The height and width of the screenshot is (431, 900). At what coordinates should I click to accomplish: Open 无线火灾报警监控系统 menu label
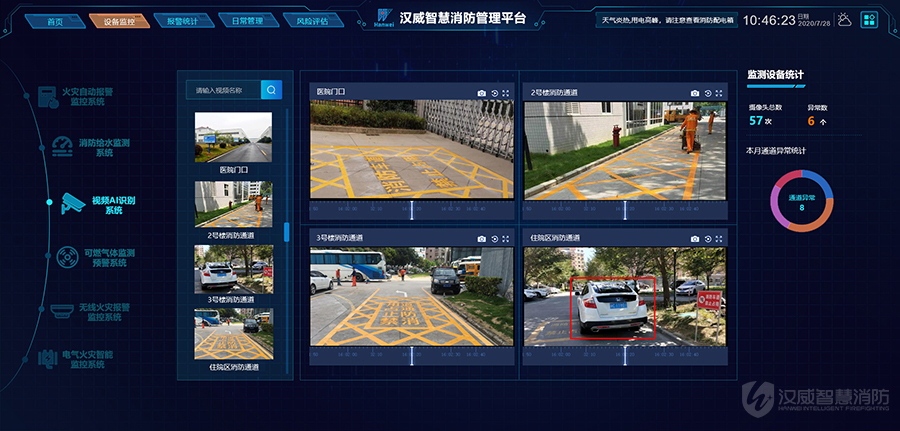104,312
